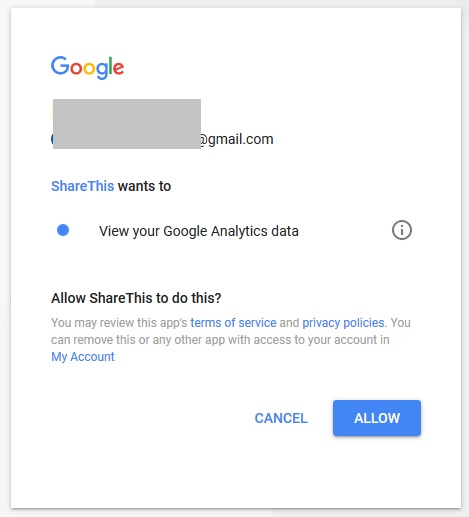Click the empty space left of CANCEL
This screenshot has height=517, width=469.
coord(150,418)
